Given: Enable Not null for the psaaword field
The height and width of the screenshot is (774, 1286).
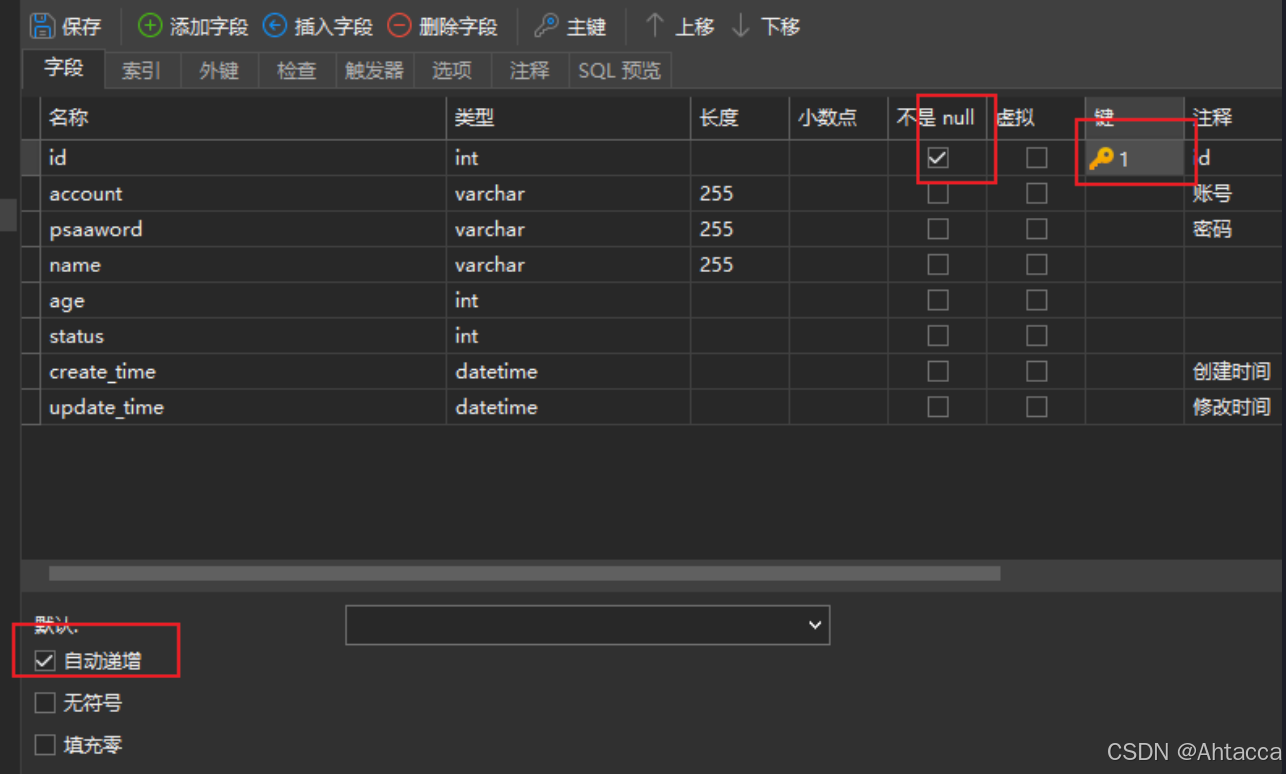Looking at the screenshot, I should pyautogui.click(x=938, y=229).
